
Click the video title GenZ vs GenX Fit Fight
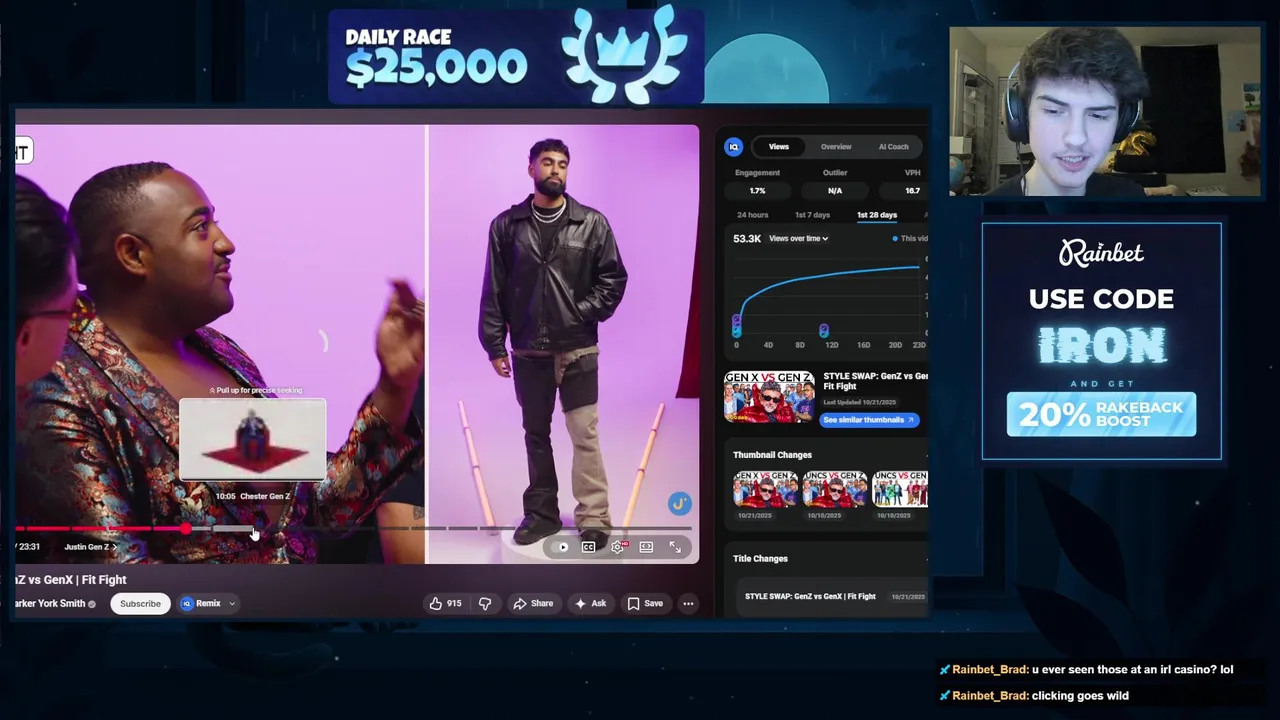(71, 580)
